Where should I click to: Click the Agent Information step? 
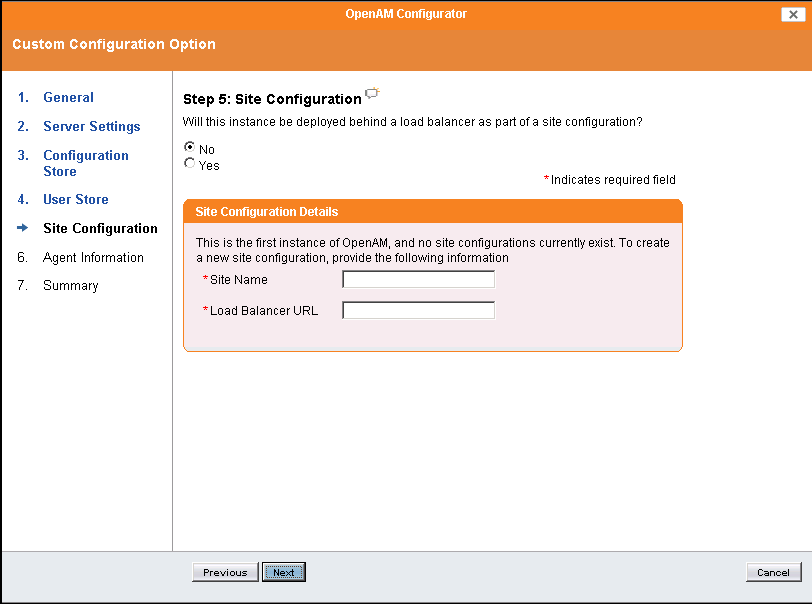coord(93,257)
